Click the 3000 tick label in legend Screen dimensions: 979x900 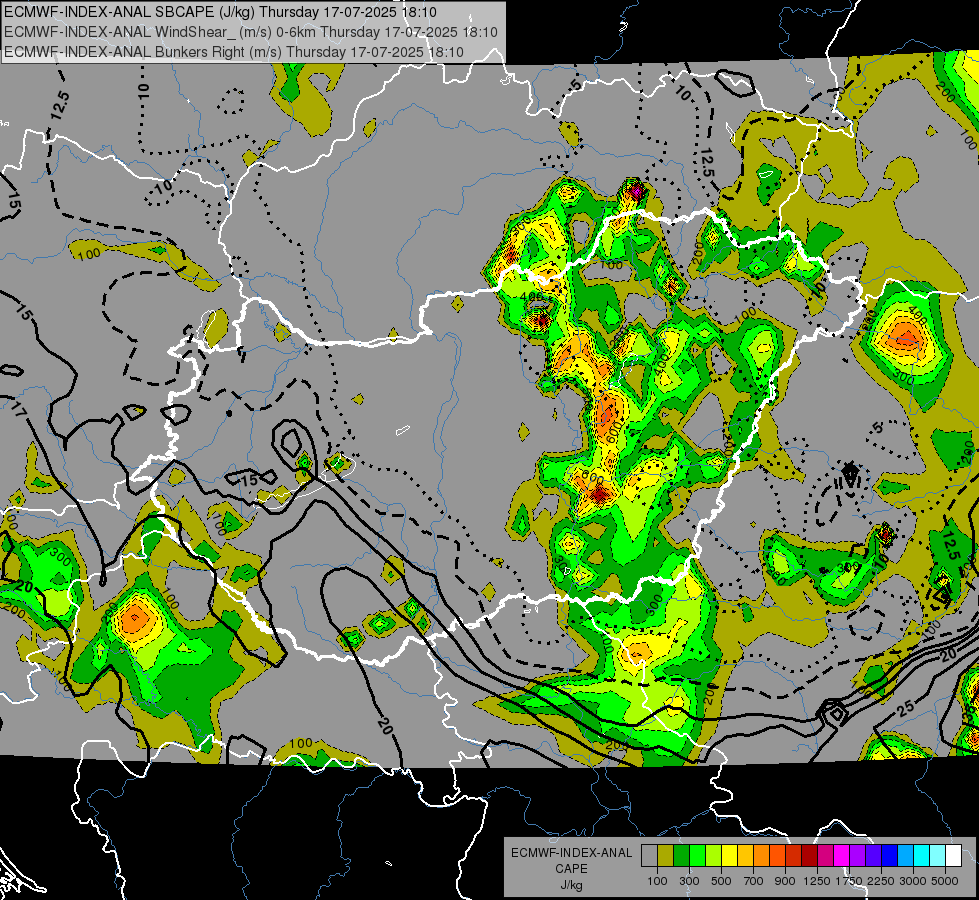click(912, 881)
